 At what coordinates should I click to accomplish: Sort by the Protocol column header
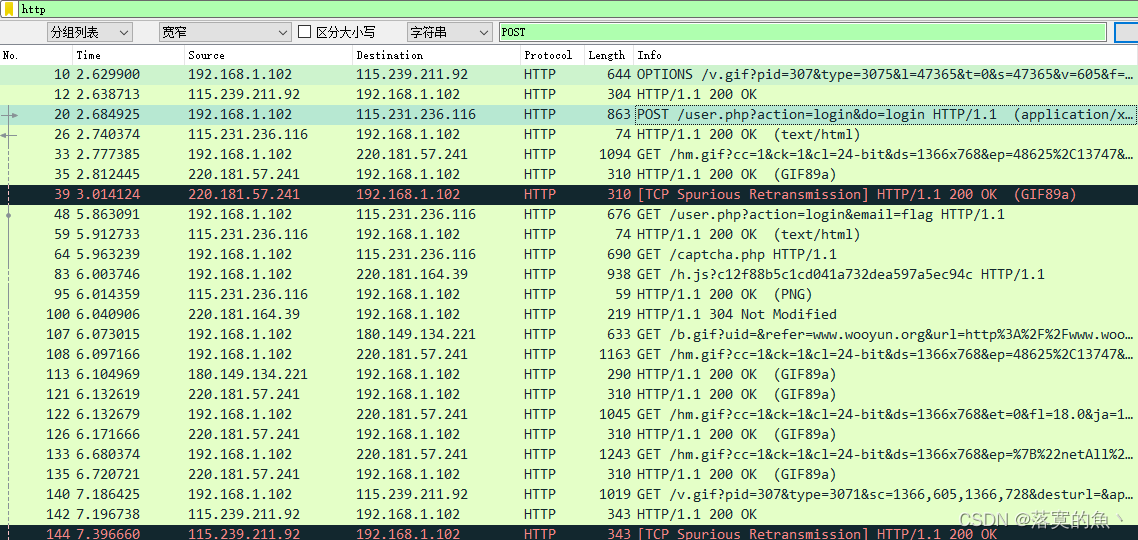point(552,55)
